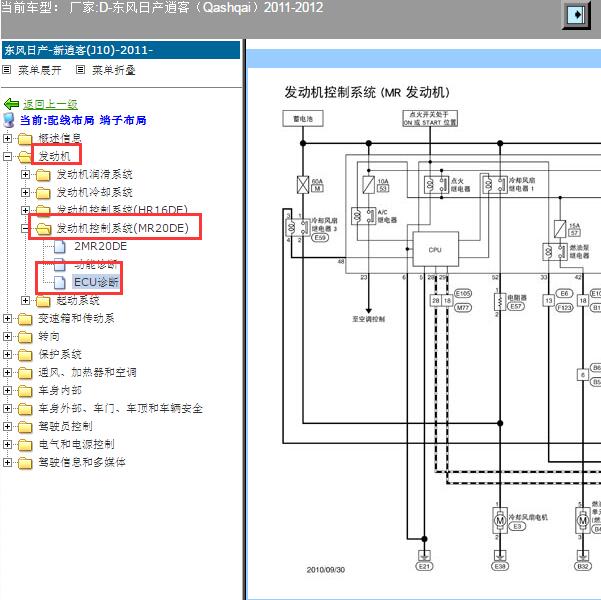Screen dimensions: 601x600
Task: Select 发动机控制系统(MR20DE) folder label
Action: (x=123, y=228)
